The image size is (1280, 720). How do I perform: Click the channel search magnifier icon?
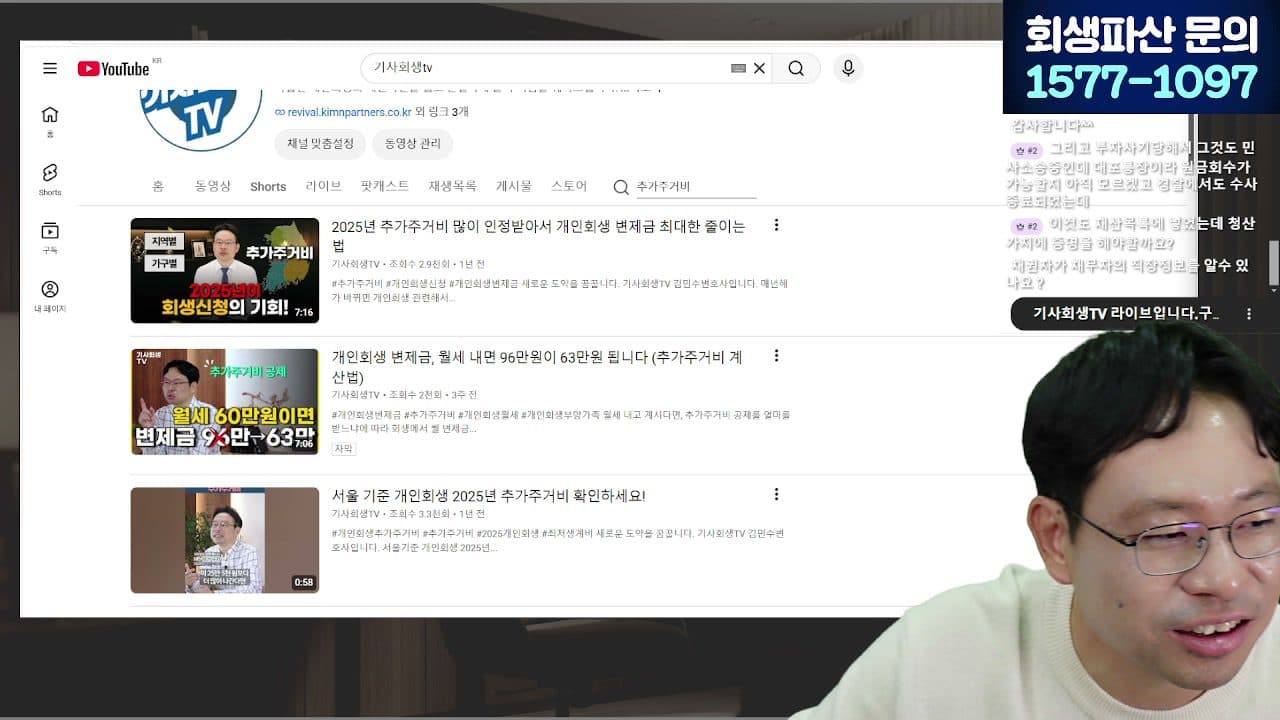coord(621,187)
